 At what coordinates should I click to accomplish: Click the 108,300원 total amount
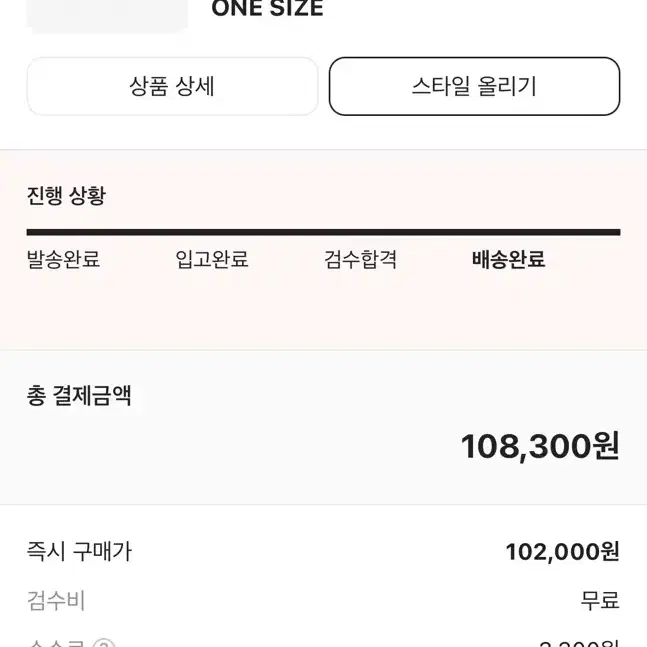coord(540,446)
